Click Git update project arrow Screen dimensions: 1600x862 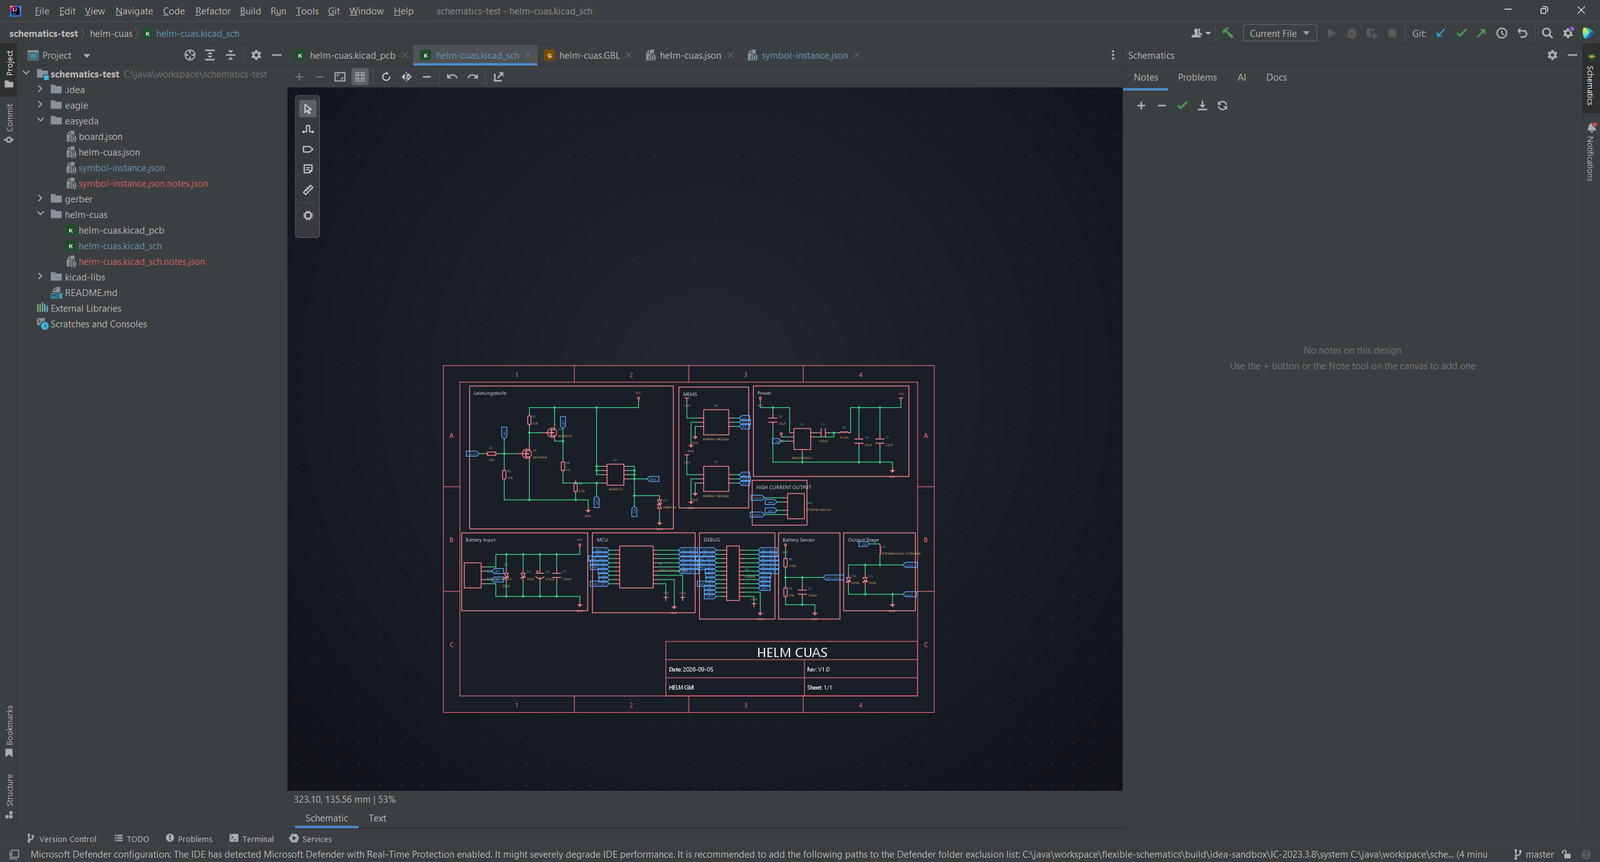click(x=1441, y=33)
